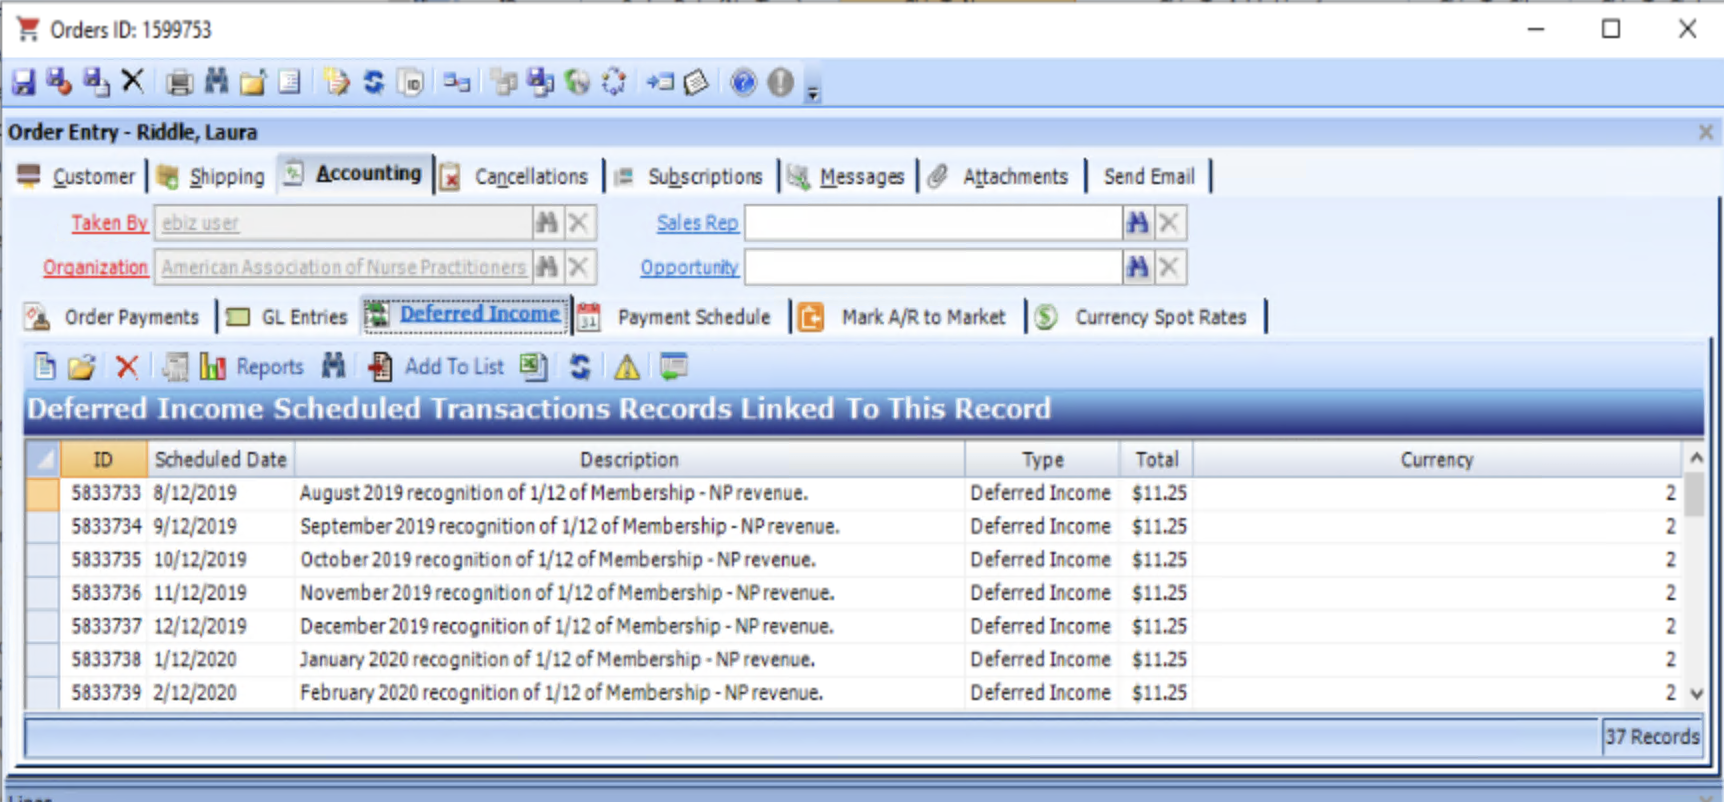The height and width of the screenshot is (802, 1724).
Task: Sort by the Scheduled Date column header
Action: tap(220, 459)
